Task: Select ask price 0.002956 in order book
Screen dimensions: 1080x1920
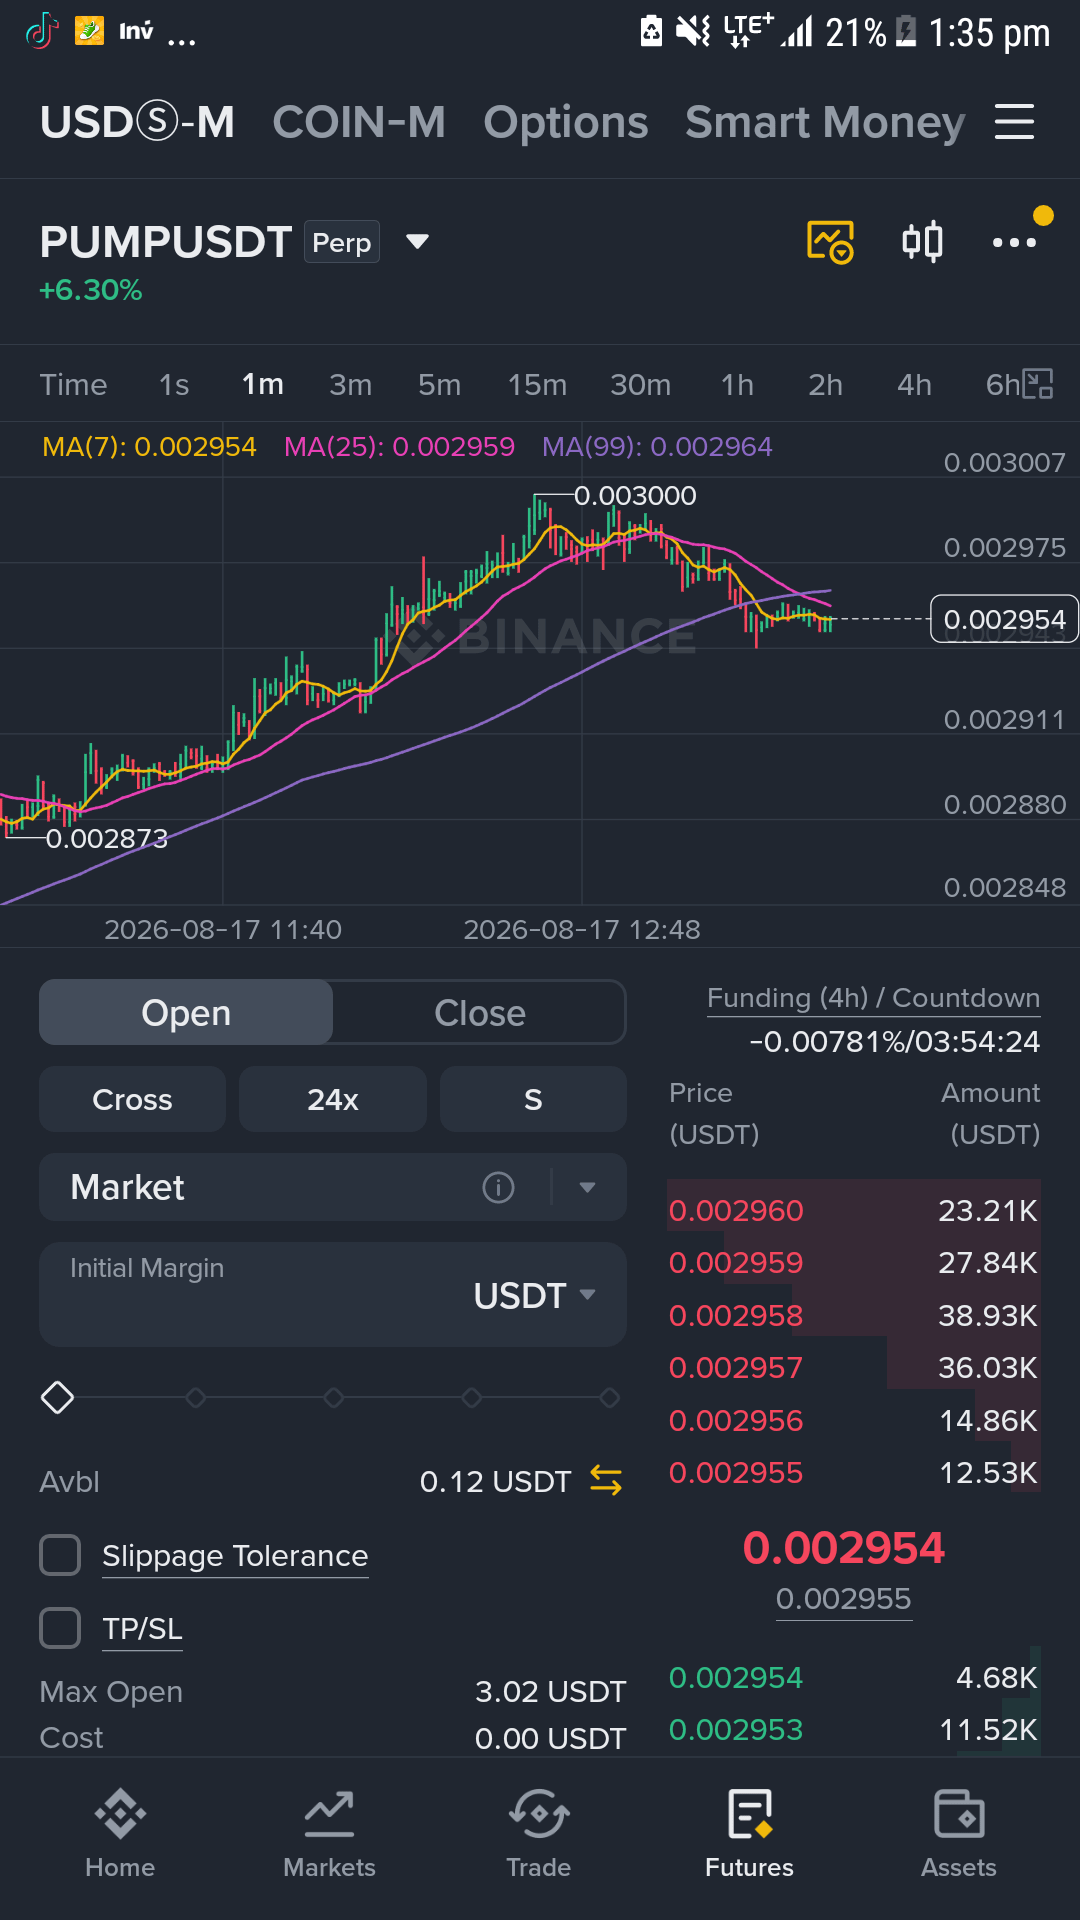Action: point(736,1421)
